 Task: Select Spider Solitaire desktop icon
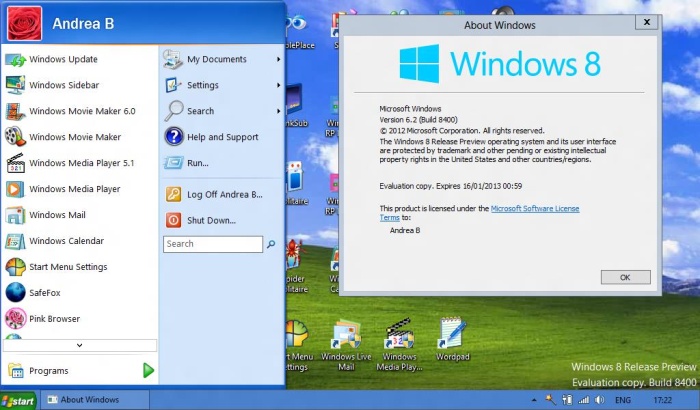295,266
